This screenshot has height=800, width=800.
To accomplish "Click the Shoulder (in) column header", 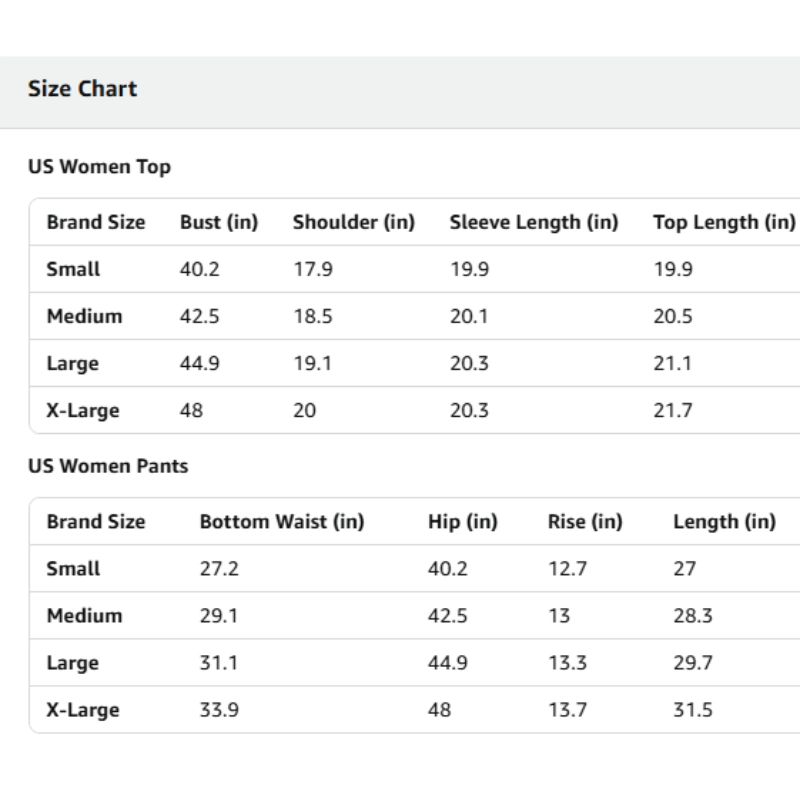I will (x=353, y=222).
